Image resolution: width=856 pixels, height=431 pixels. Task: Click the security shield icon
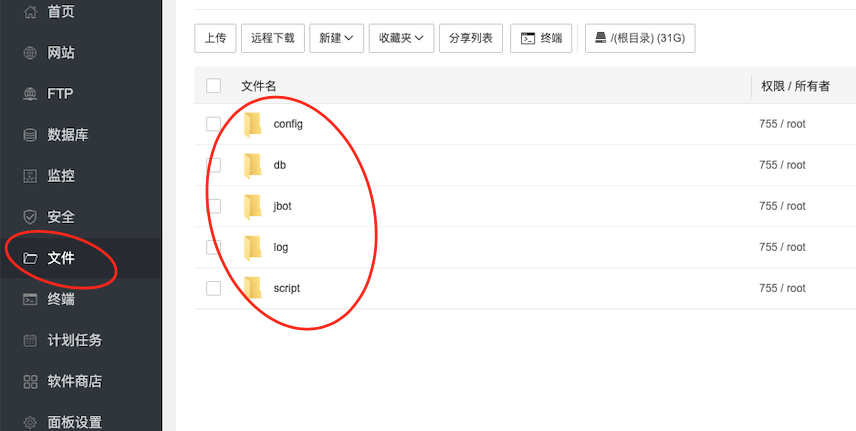[29, 217]
